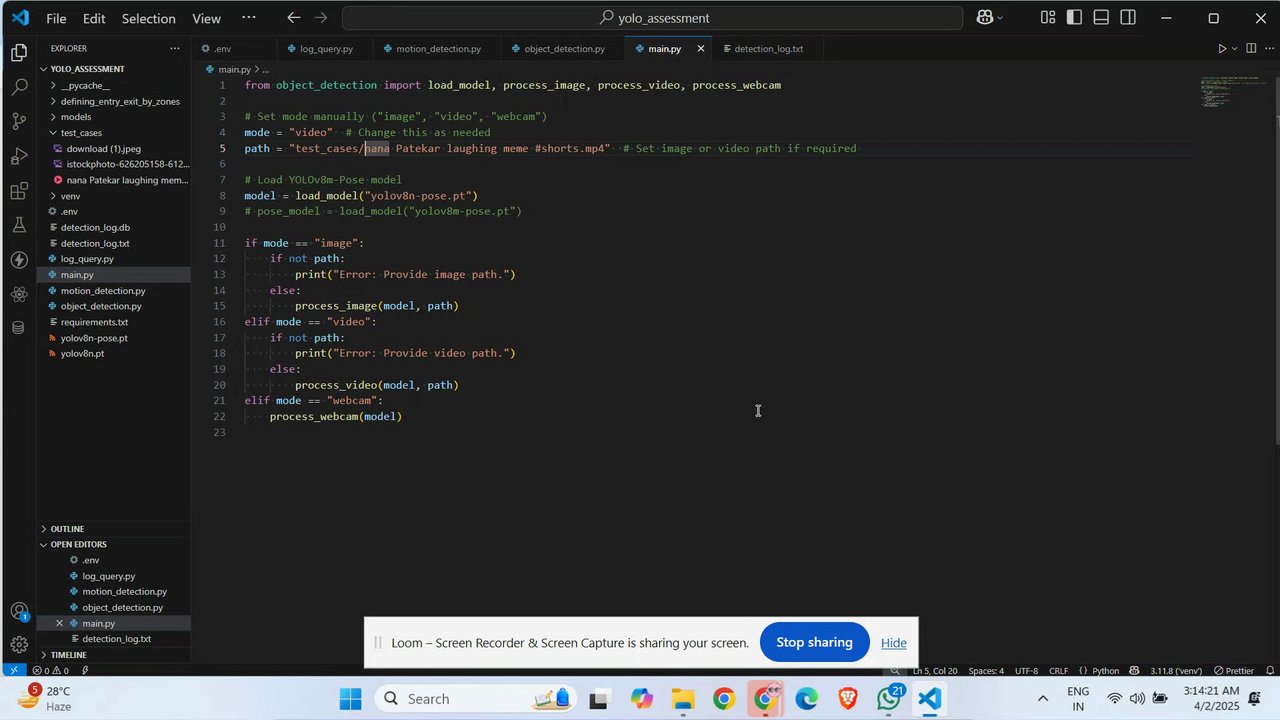
Task: Open the editor More Actions ellipsis
Action: 1268,48
